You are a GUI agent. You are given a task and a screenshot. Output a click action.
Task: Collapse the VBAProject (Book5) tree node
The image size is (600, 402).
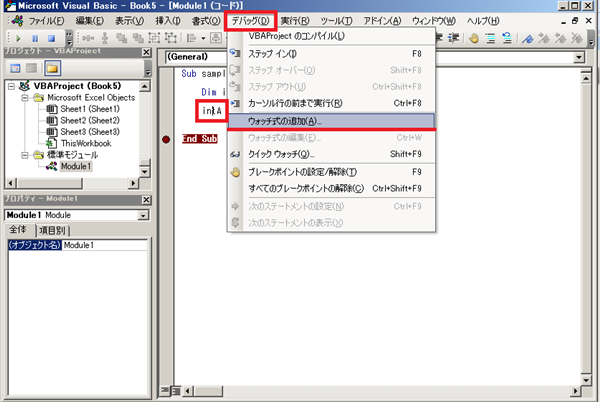tap(11, 86)
